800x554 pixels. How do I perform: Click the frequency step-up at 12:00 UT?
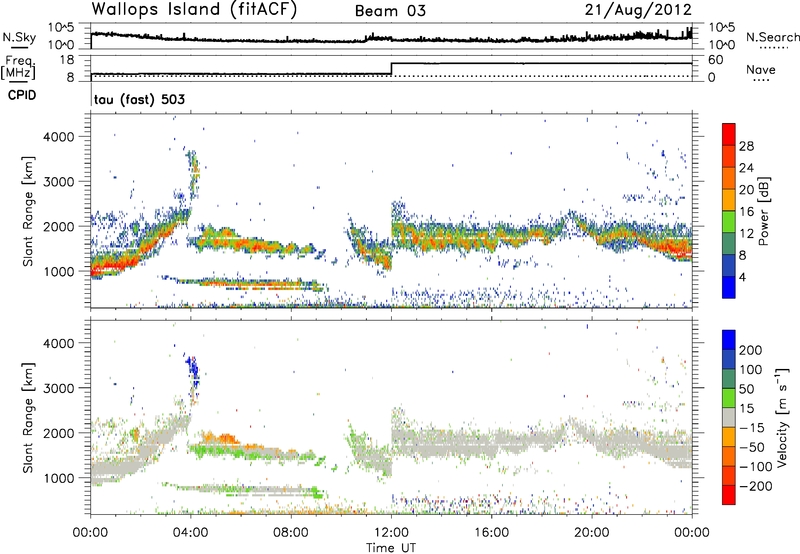point(391,69)
